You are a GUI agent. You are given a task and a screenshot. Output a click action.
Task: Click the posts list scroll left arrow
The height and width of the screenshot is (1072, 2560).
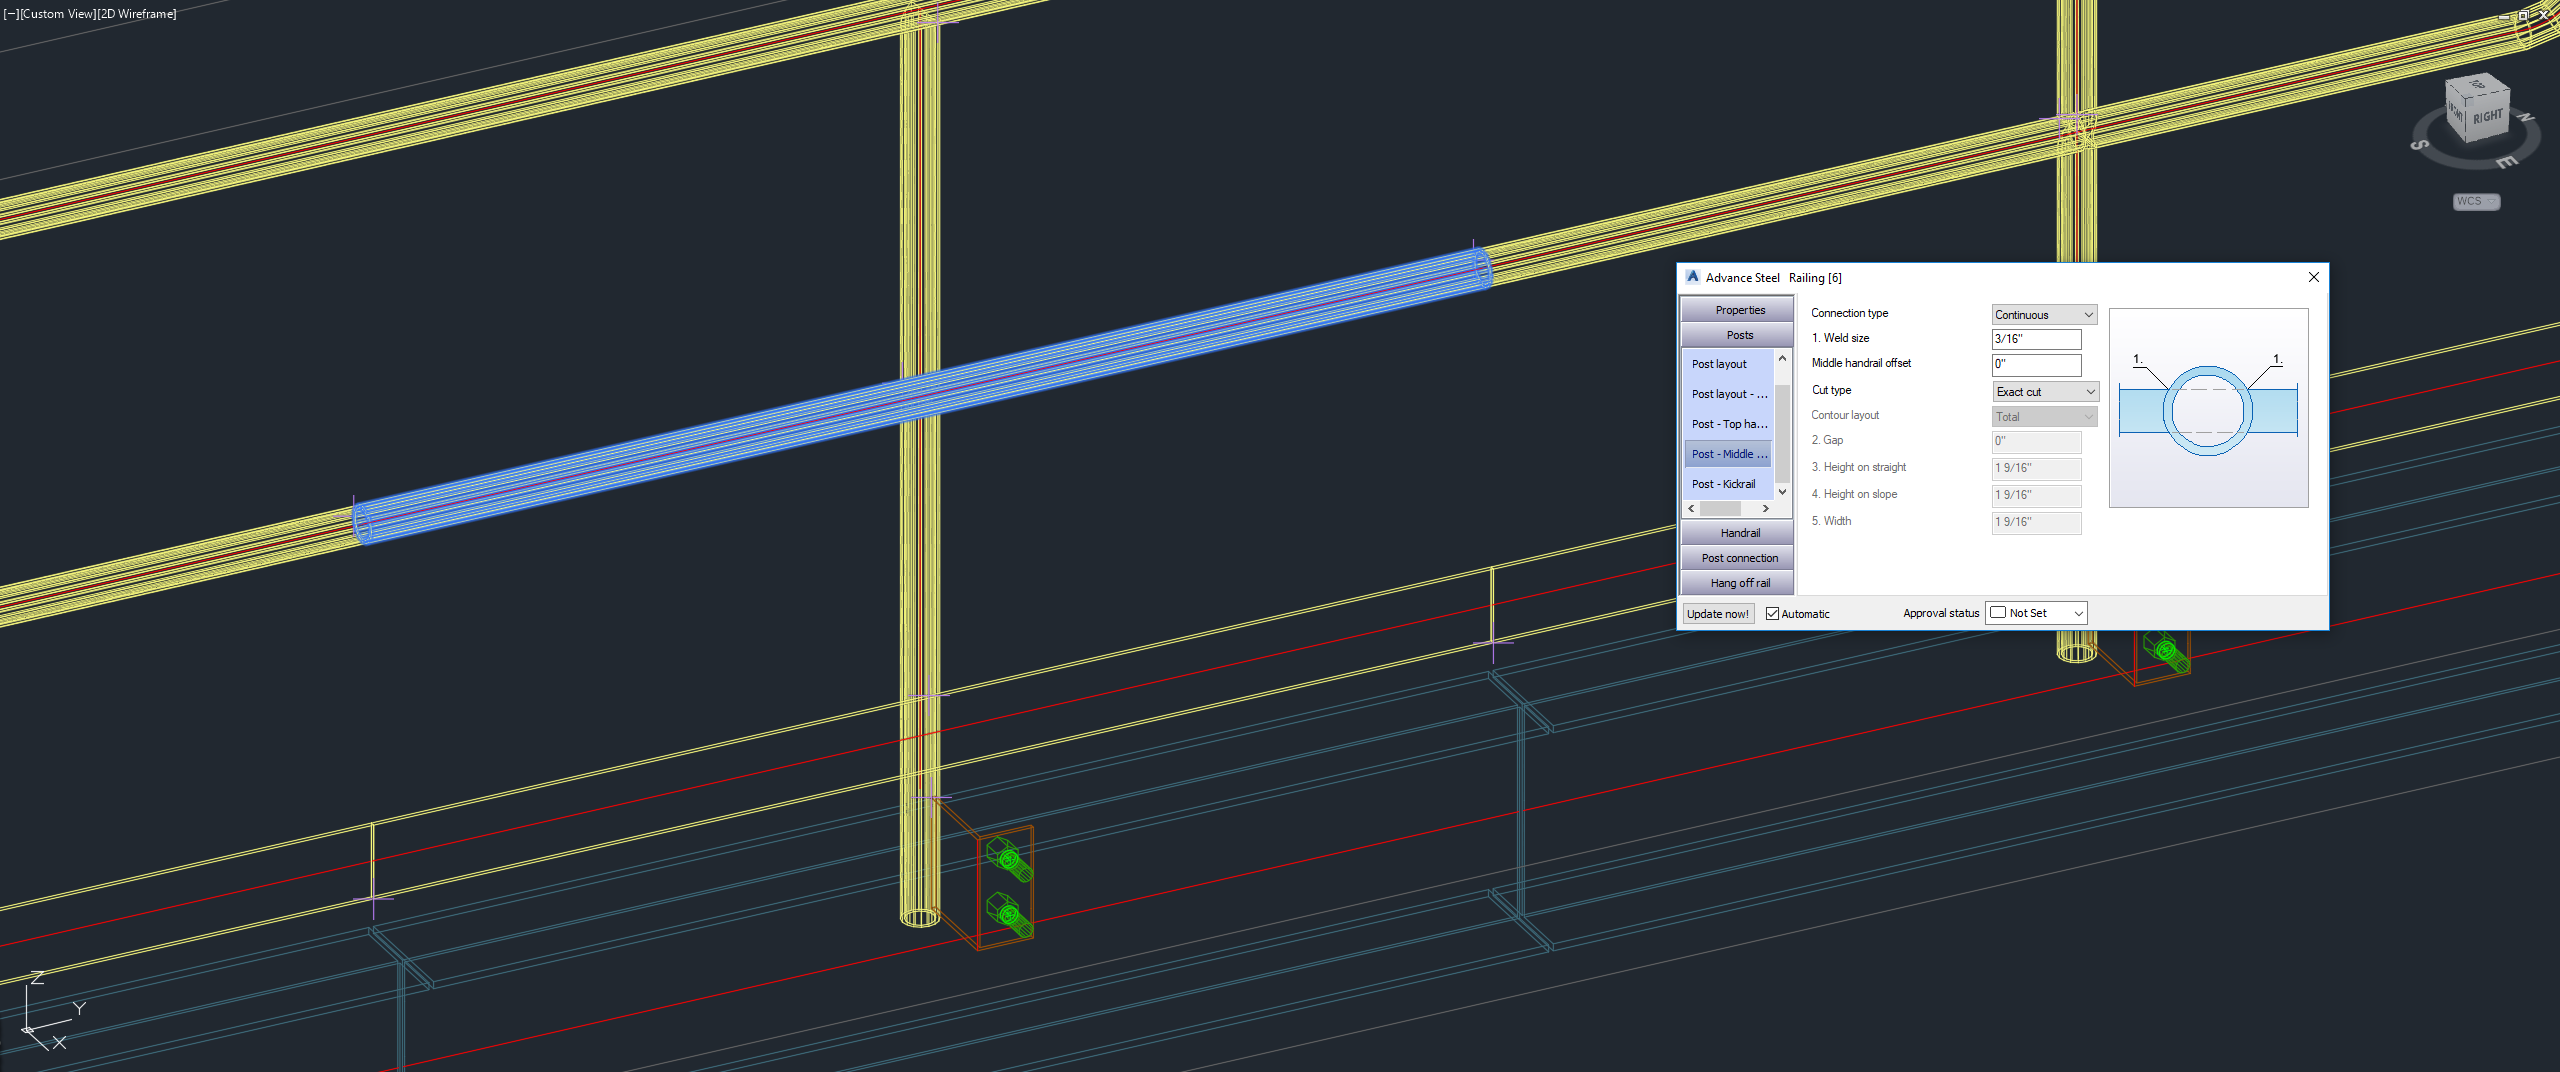pos(1691,509)
